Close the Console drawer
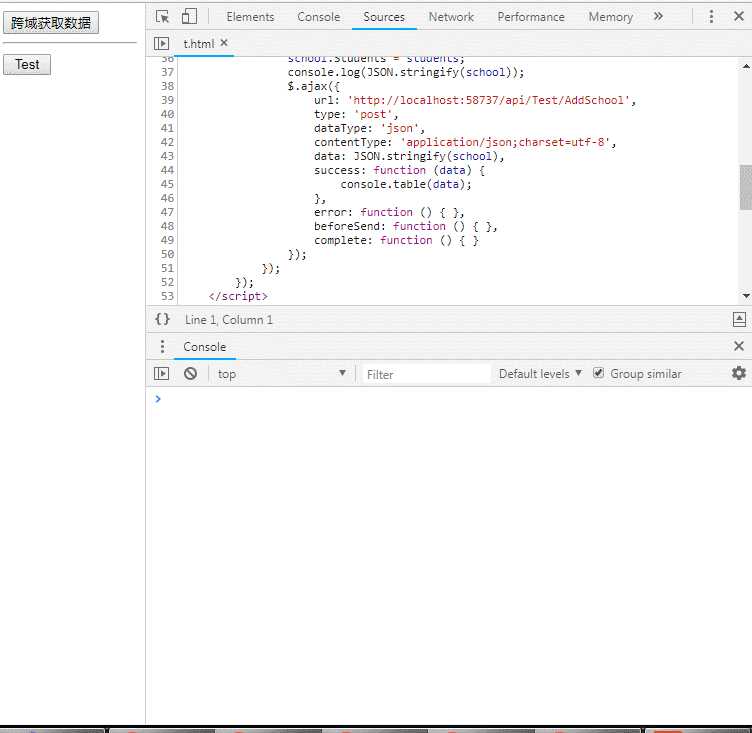This screenshot has height=733, width=752. 739,346
